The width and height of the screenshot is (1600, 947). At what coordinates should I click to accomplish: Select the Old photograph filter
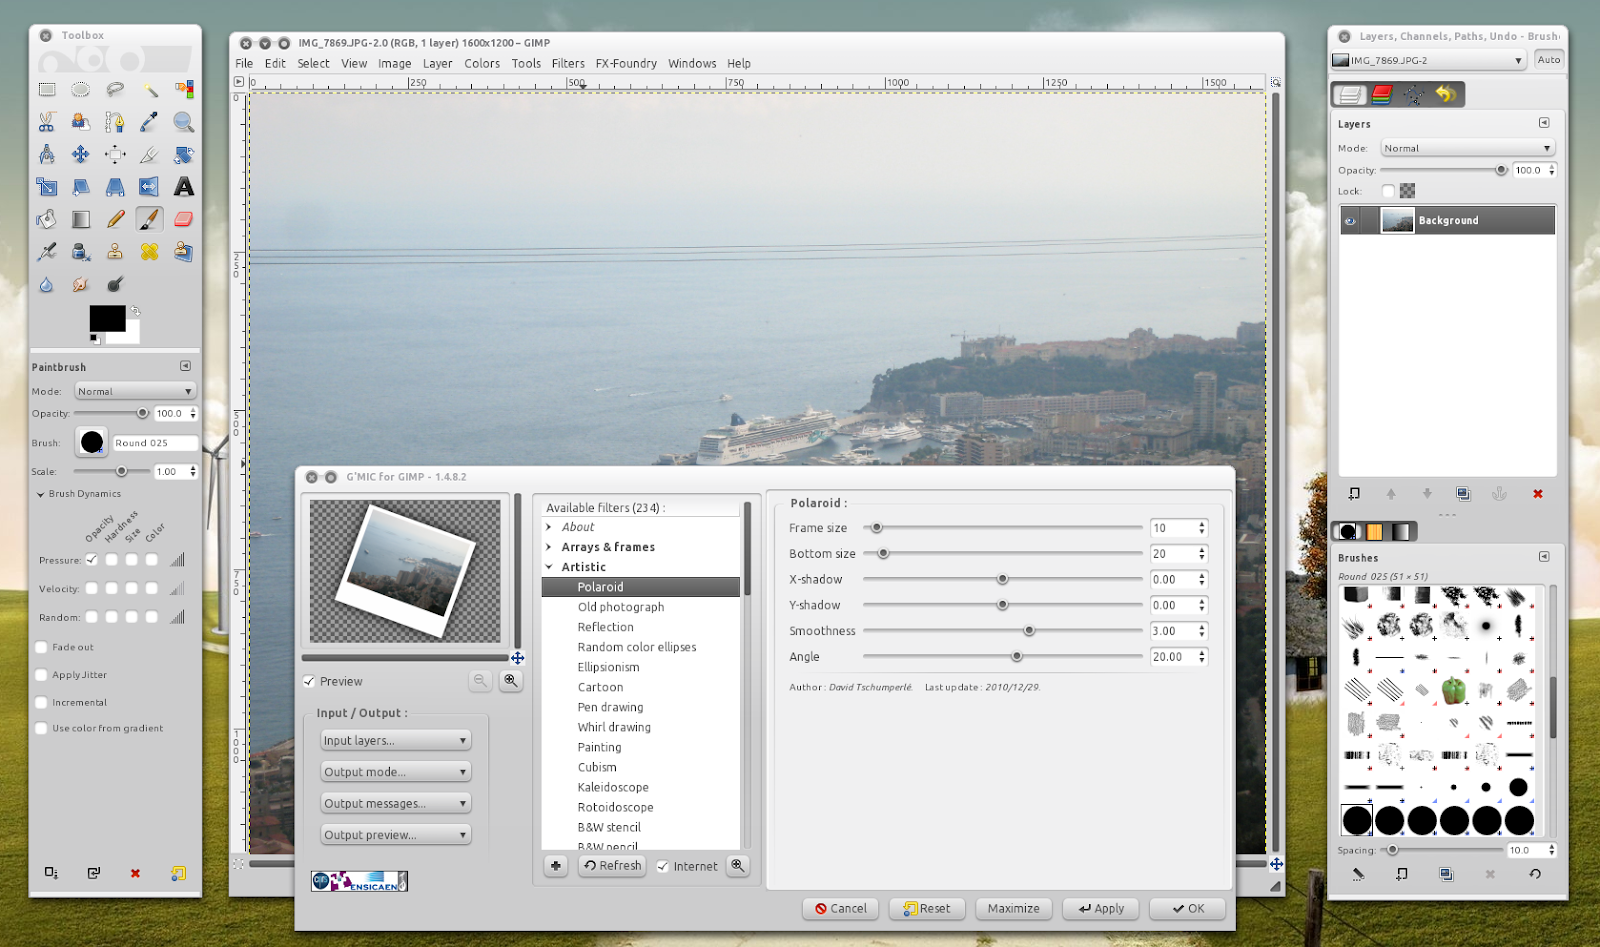[x=621, y=607]
